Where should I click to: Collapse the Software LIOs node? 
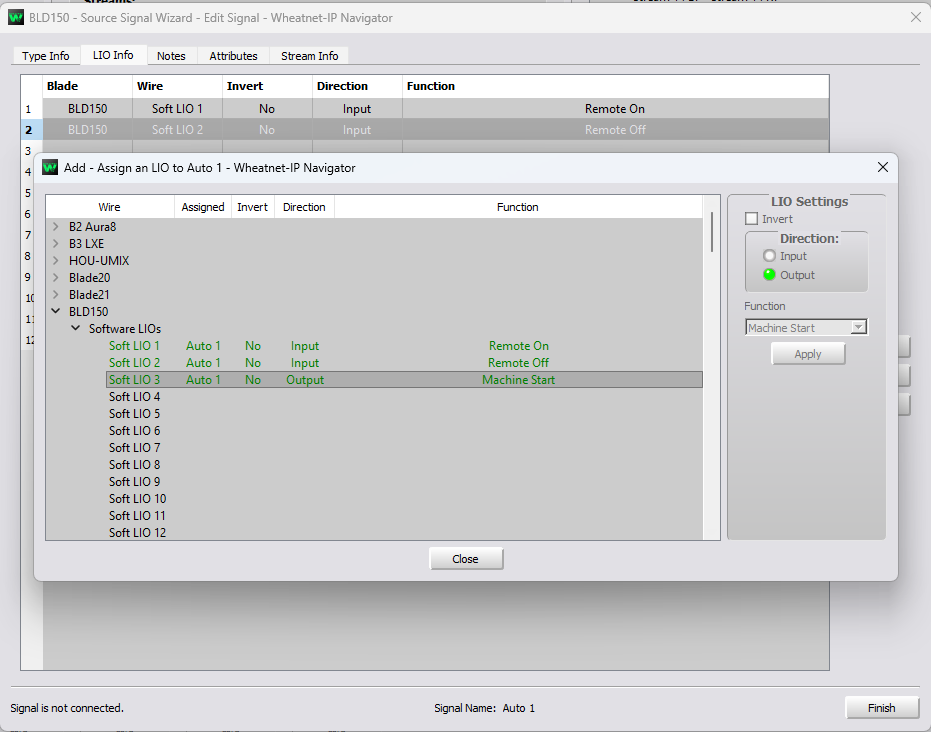pos(75,328)
